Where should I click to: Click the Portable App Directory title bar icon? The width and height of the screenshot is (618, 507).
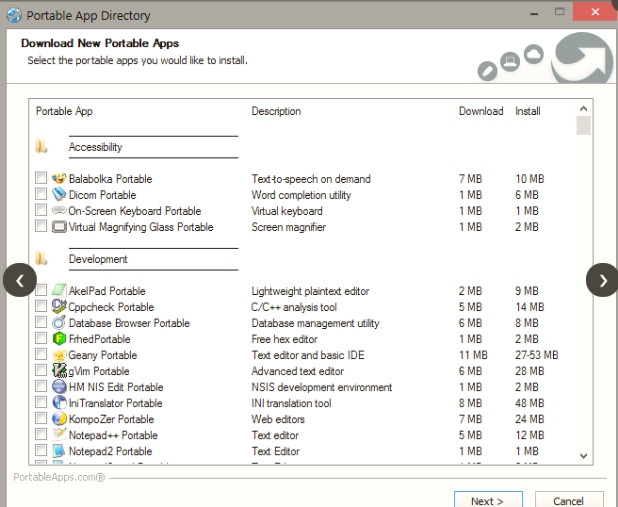pyautogui.click(x=14, y=15)
